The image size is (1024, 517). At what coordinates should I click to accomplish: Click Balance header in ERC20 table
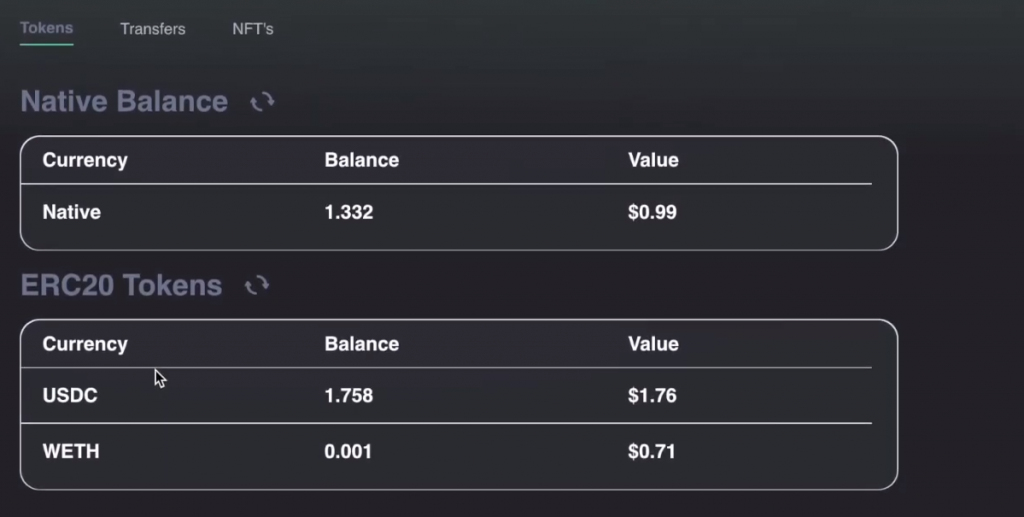coord(362,344)
